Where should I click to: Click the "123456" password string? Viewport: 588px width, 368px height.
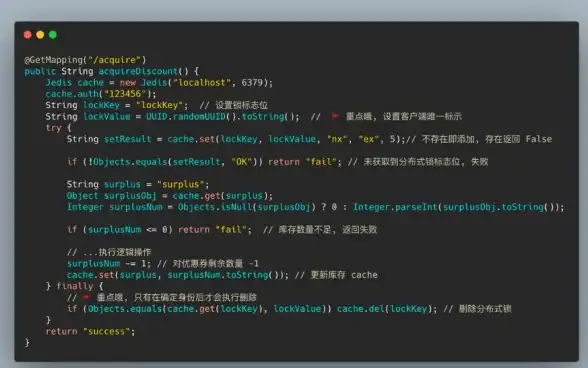[x=125, y=94]
